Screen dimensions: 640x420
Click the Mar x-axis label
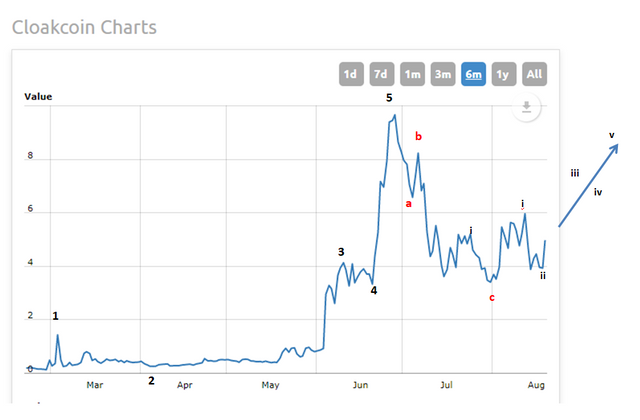[95, 383]
